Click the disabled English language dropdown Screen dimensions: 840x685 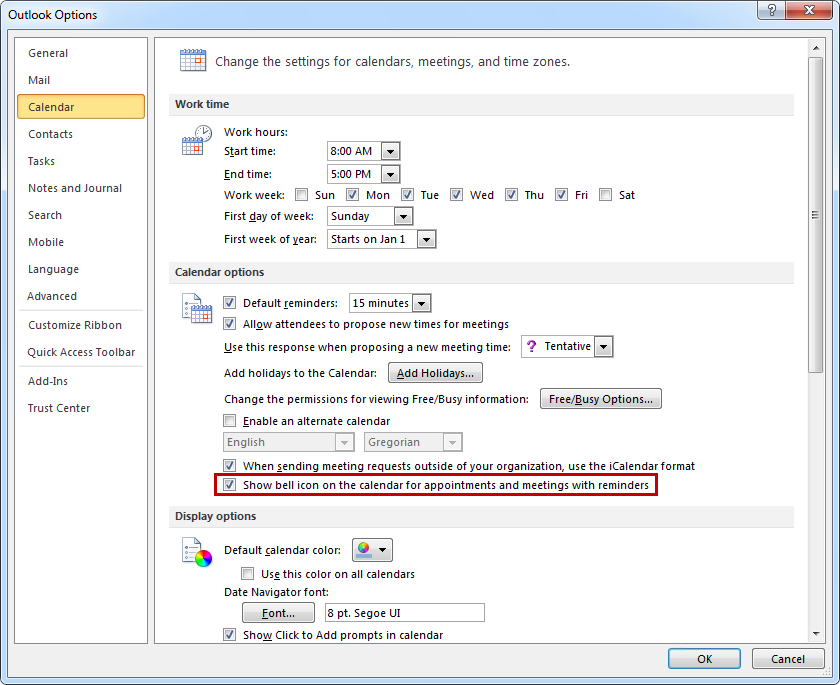point(288,442)
